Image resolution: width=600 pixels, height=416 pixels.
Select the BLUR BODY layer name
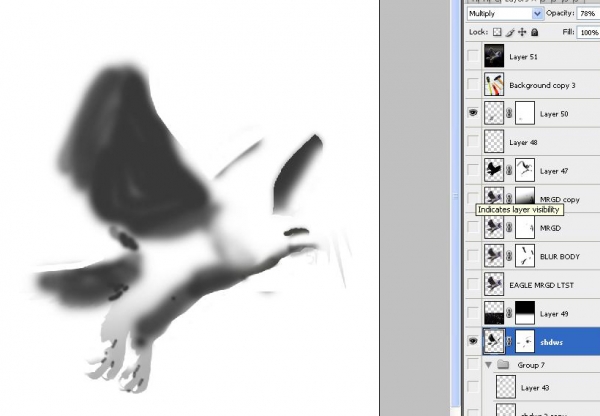[x=559, y=257]
